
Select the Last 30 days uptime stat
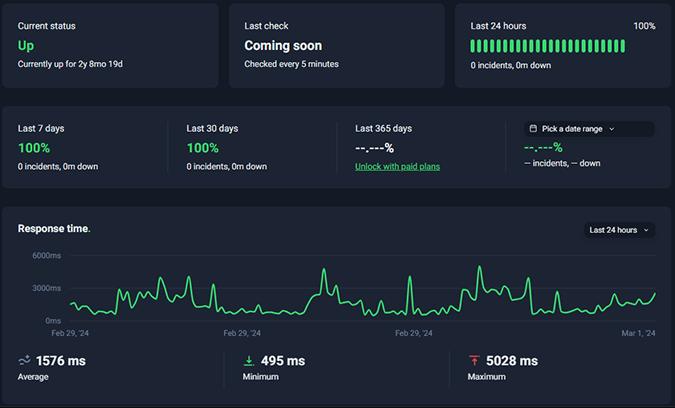(x=203, y=148)
